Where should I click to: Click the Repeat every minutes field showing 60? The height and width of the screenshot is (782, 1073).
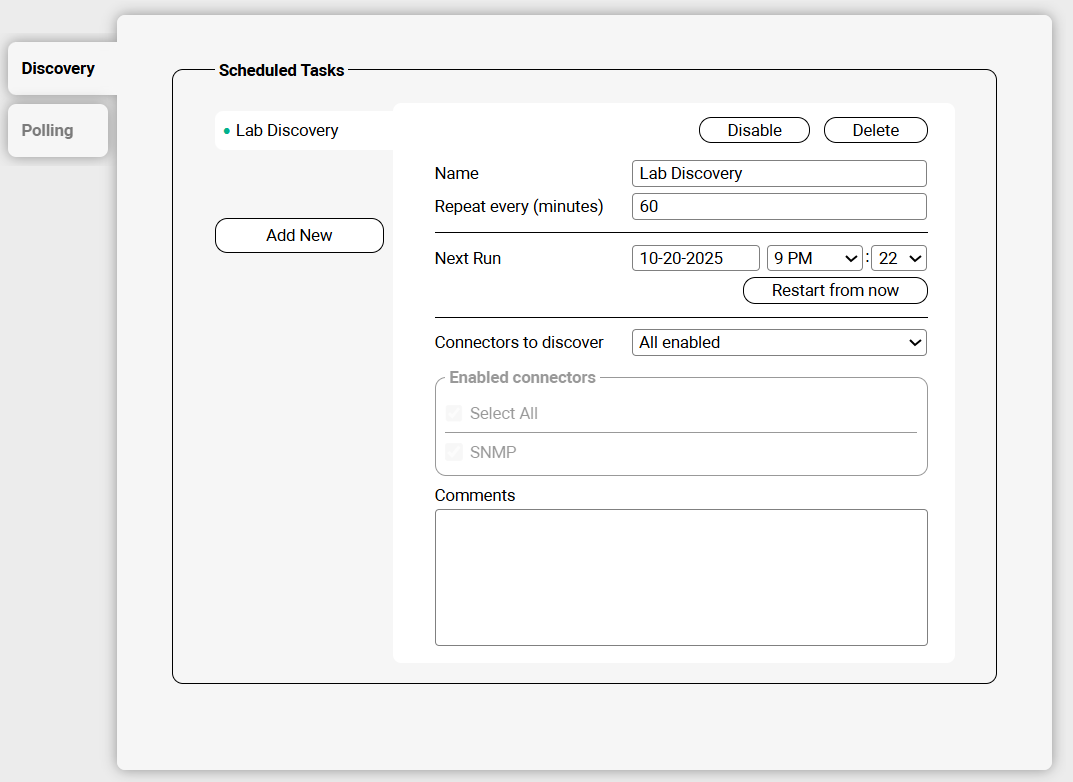point(779,207)
